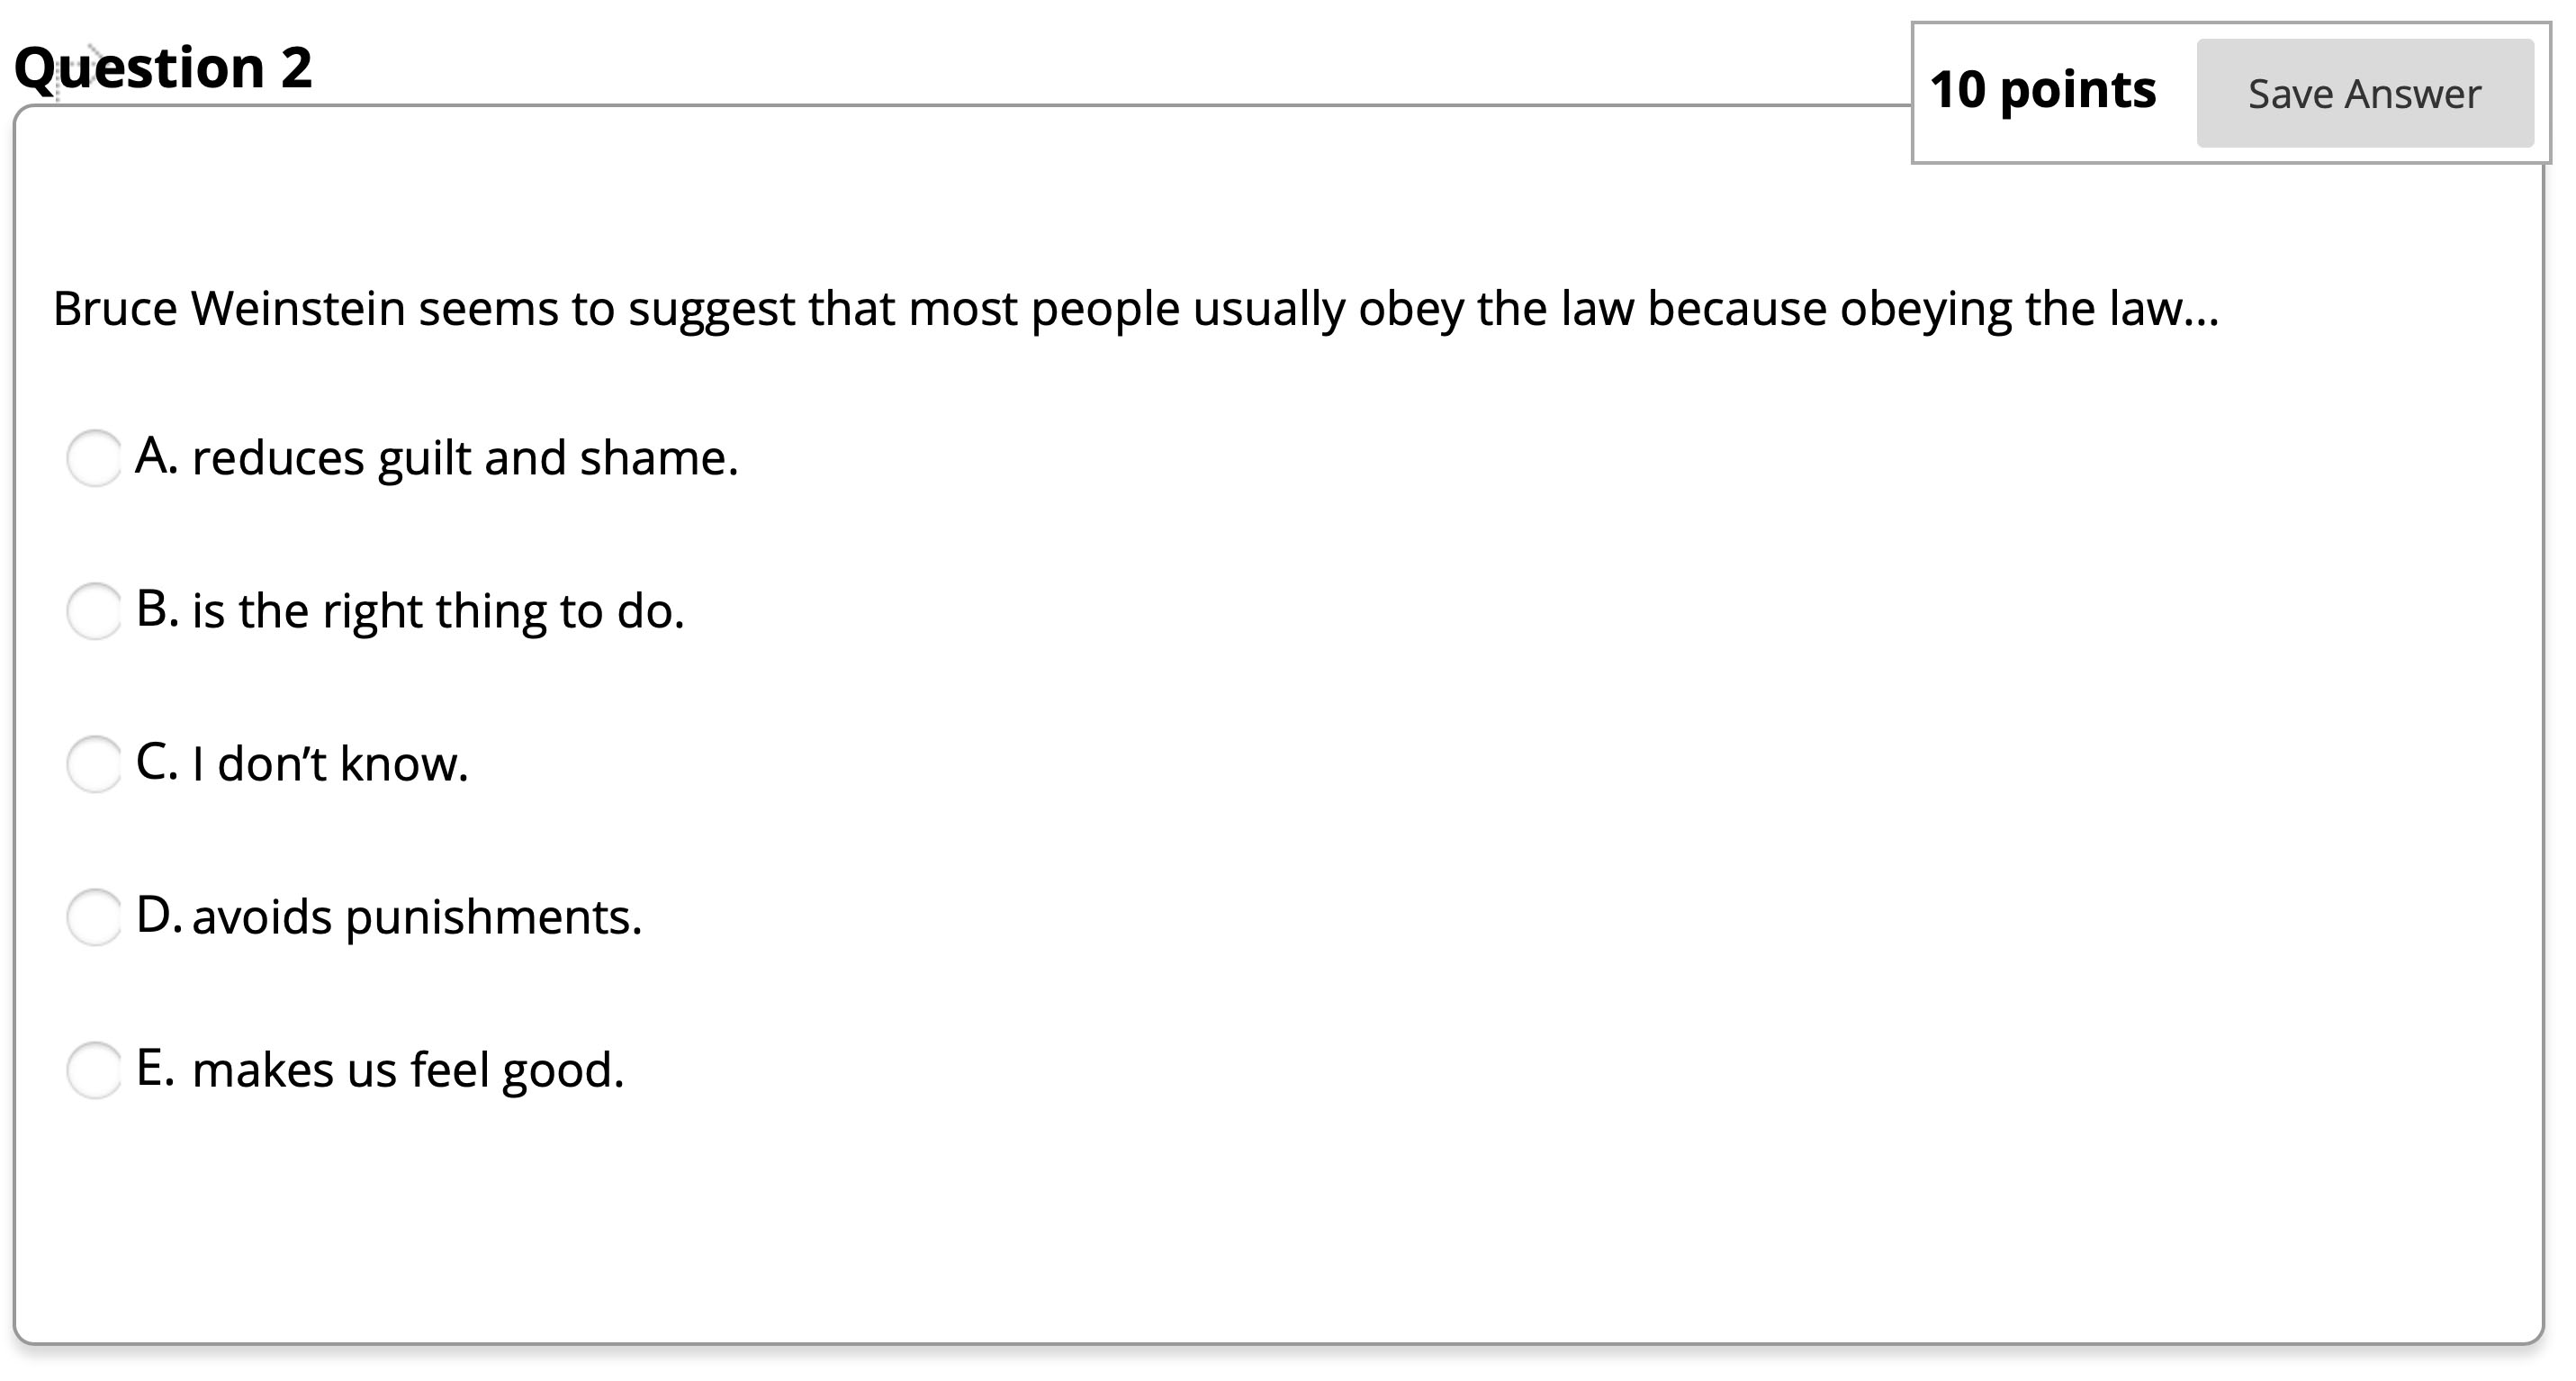This screenshot has height=1381, width=2576.
Task: Select radio button for option A
Action: point(94,459)
